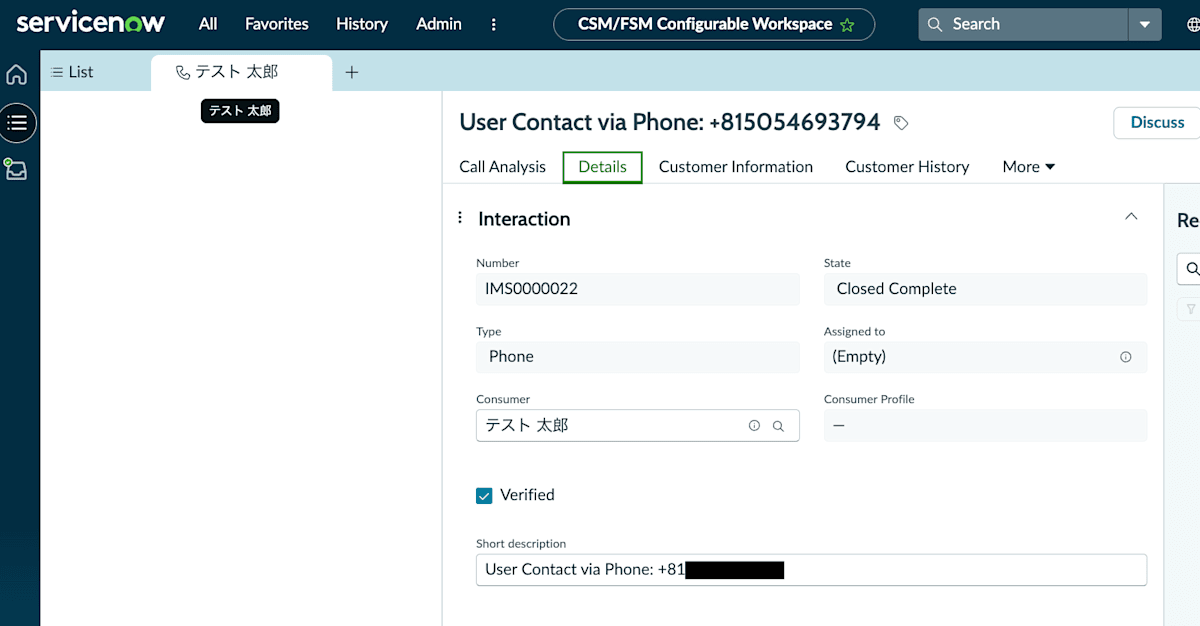Open the Inbox sidebar icon
This screenshot has width=1200, height=626.
pyautogui.click(x=15, y=169)
